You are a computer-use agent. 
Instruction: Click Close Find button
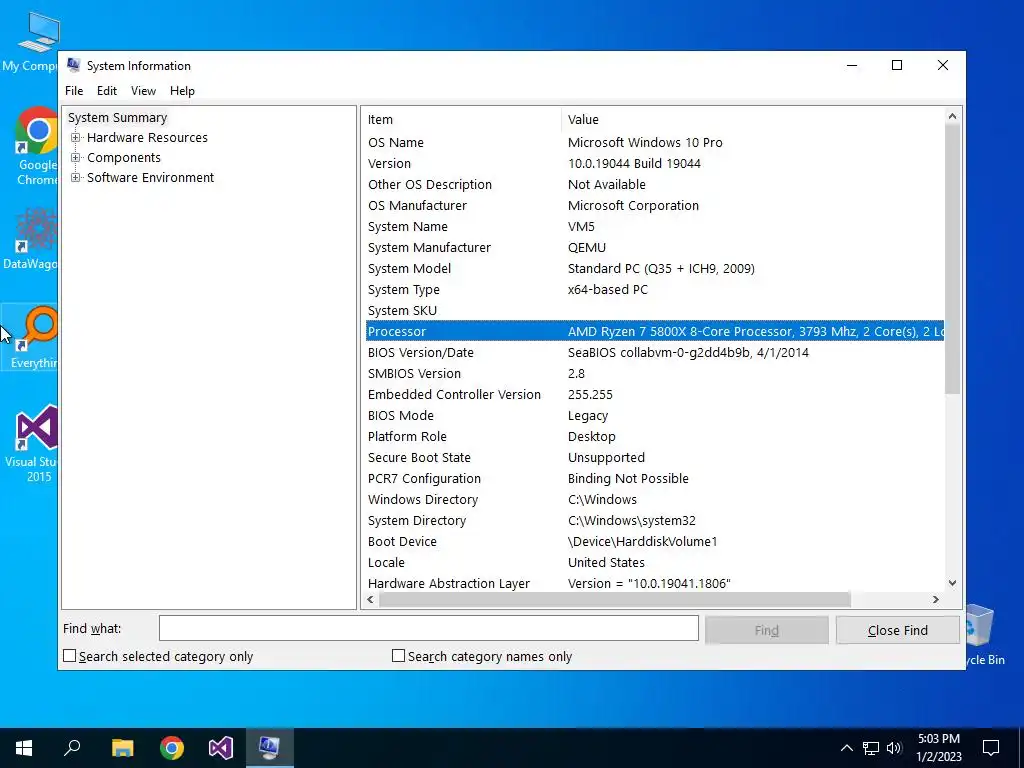[897, 630]
